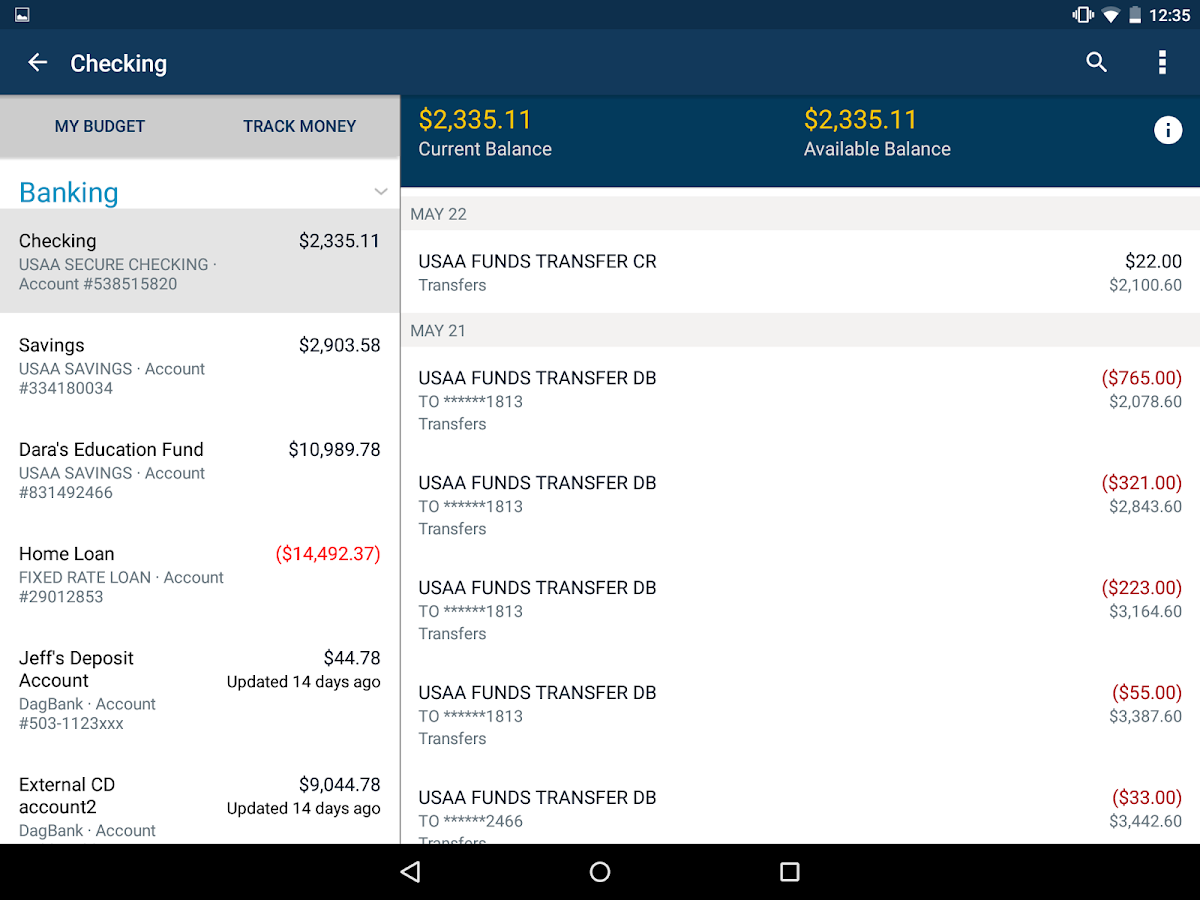Image resolution: width=1200 pixels, height=900 pixels.
Task: Tap the Android back navigation button
Action: [x=410, y=872]
